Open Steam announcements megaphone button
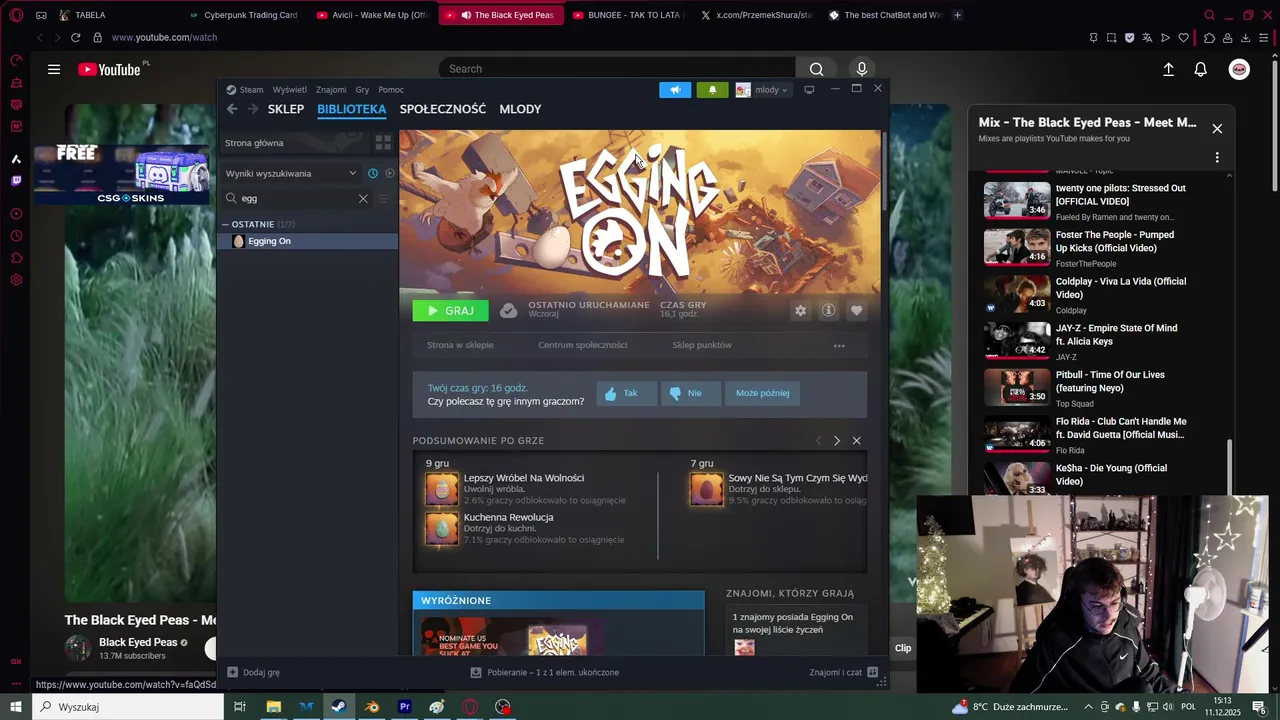 tap(675, 90)
